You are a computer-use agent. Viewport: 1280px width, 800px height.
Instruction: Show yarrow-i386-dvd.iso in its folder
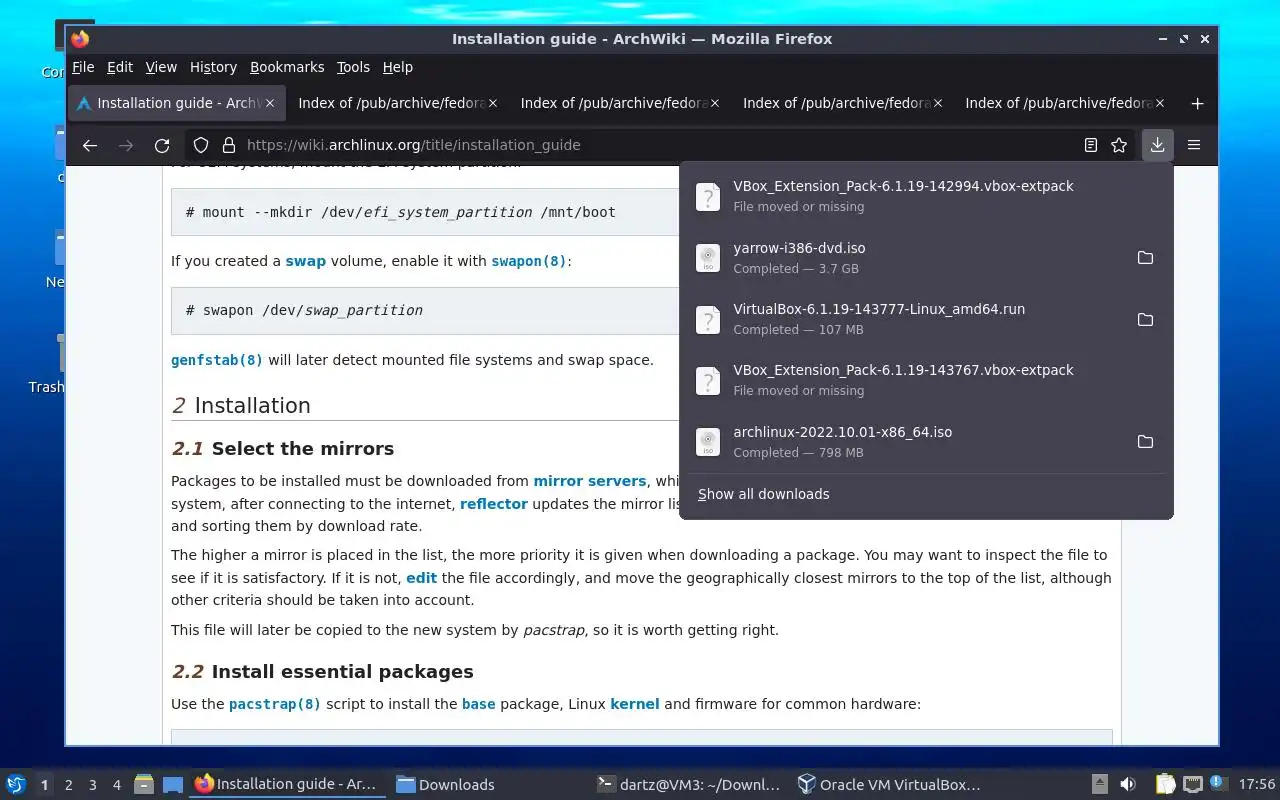(1145, 258)
